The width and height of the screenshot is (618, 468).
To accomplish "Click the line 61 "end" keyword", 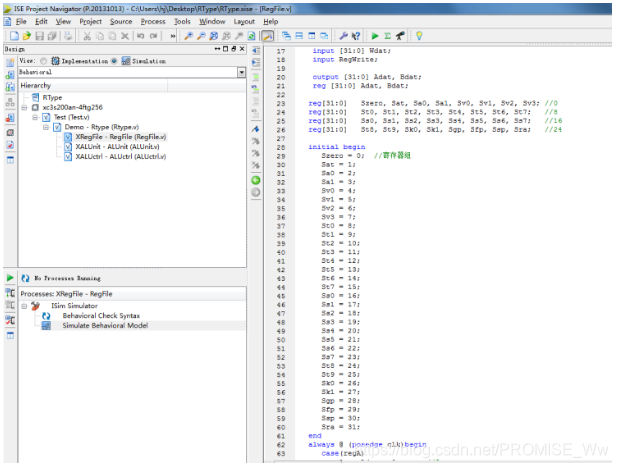I will (315, 436).
